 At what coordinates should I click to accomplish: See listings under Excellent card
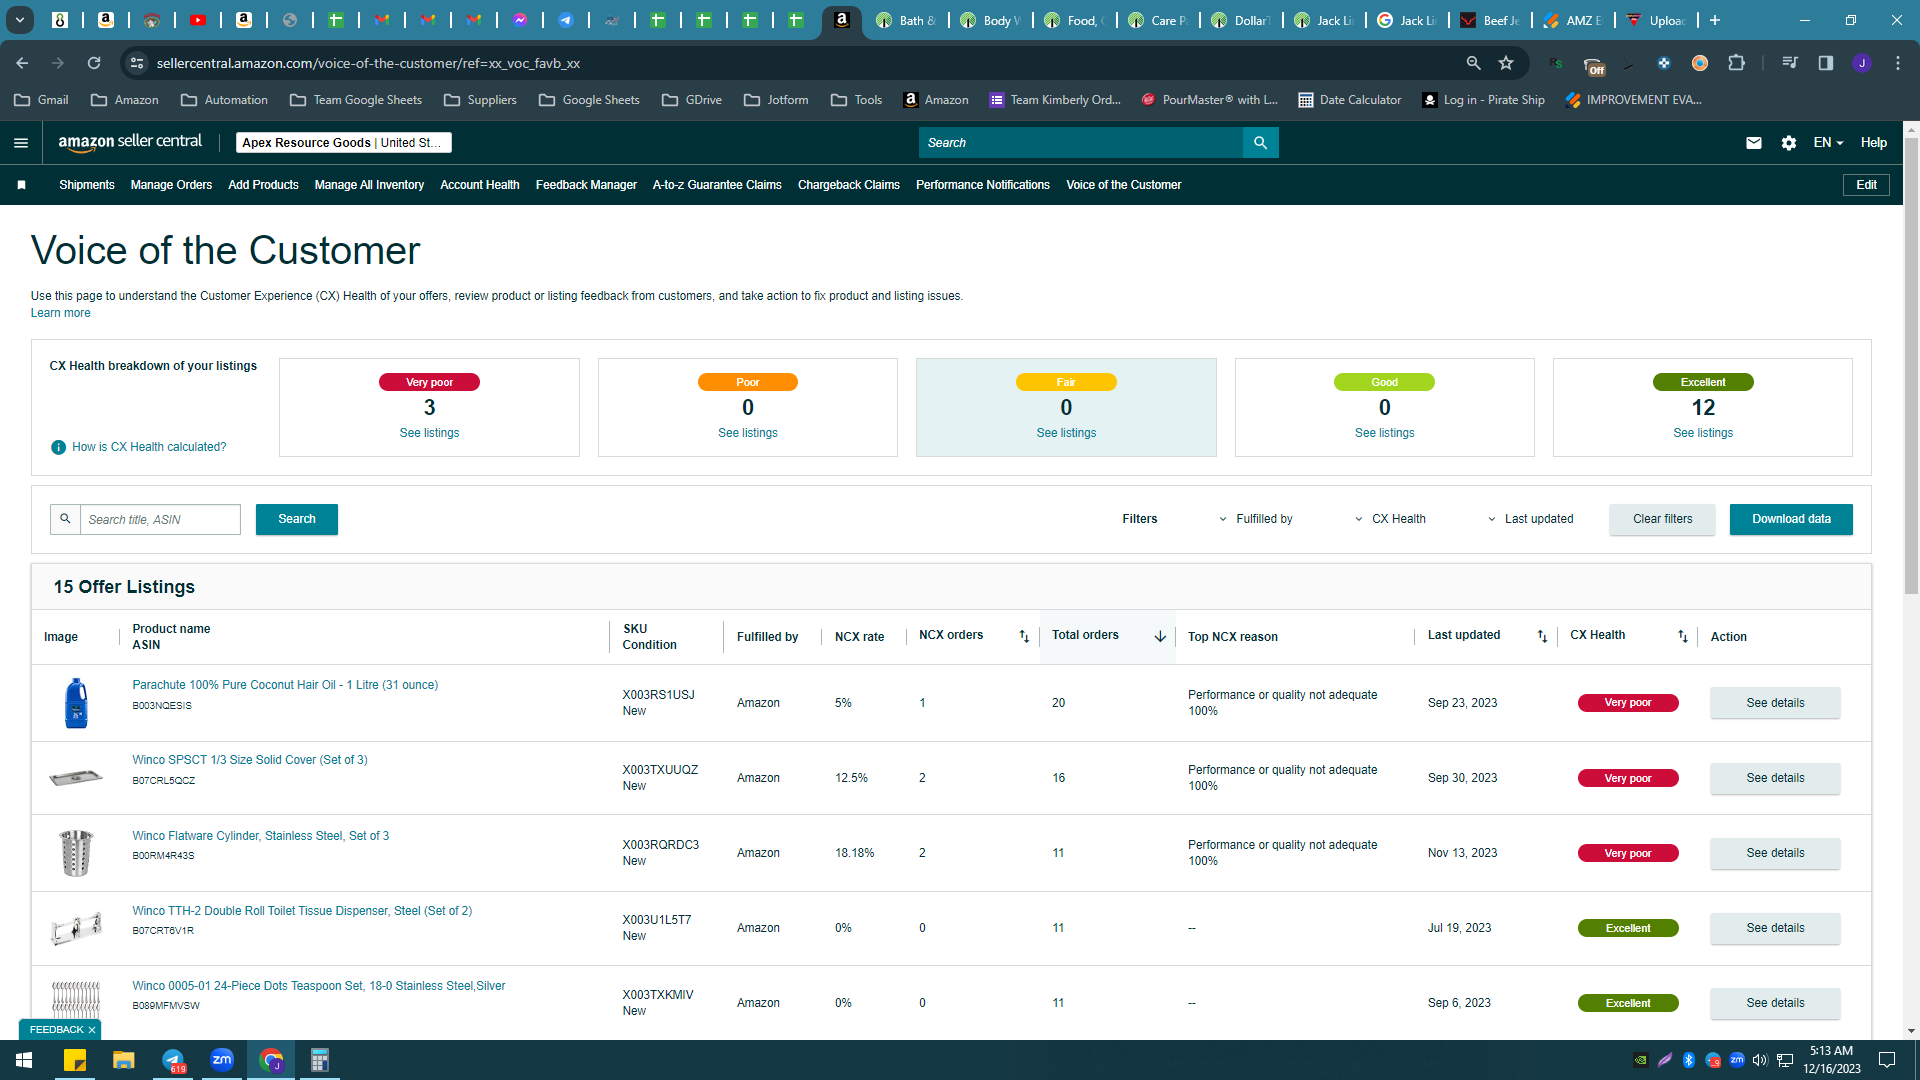point(1703,433)
